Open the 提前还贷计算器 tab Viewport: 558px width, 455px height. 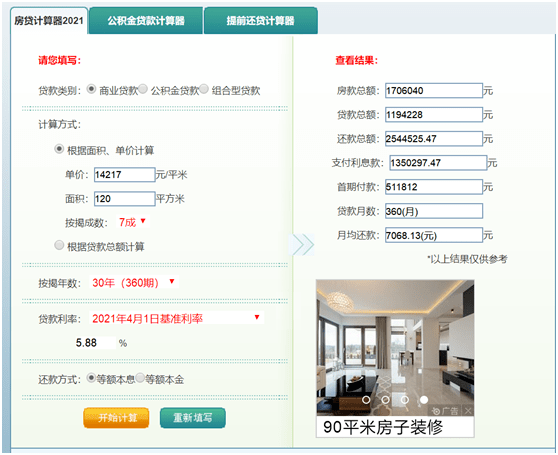pos(261,21)
